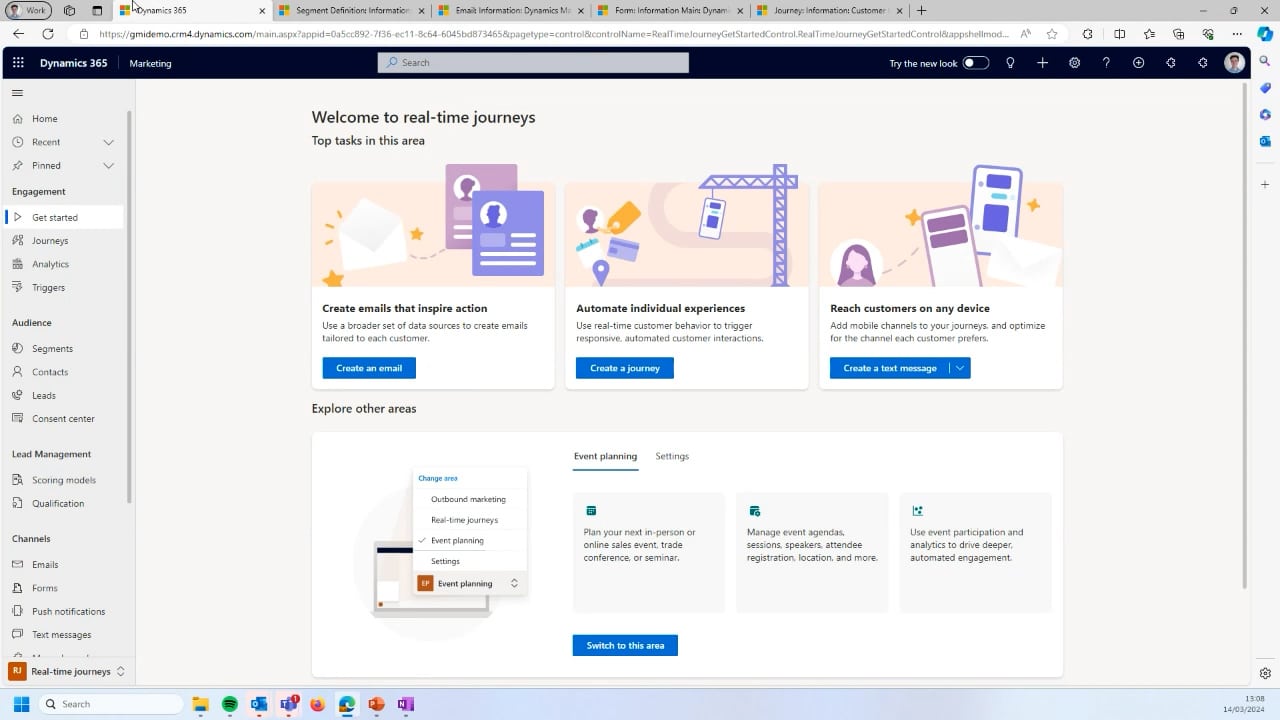Screen dimensions: 1280x720
Task: Click the main page vertical scrollbar
Action: pos(1244,335)
